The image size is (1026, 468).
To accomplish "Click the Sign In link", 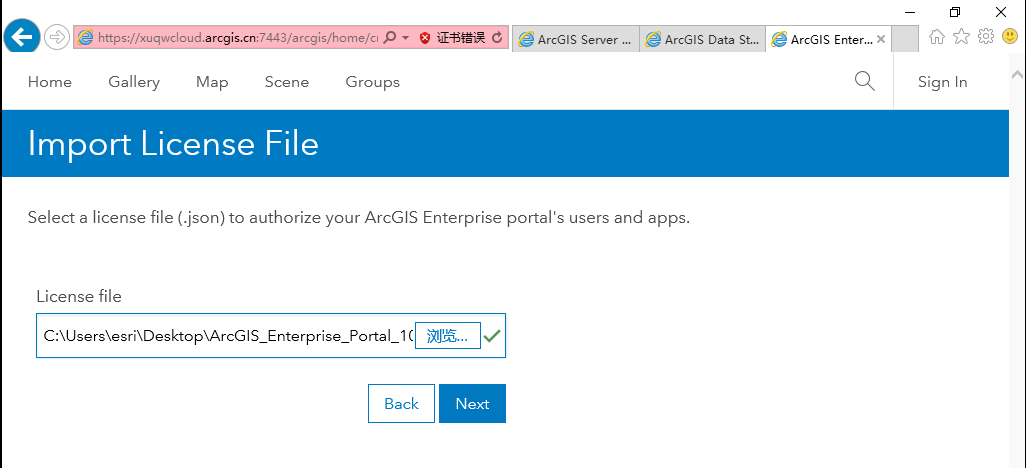I will coord(942,82).
